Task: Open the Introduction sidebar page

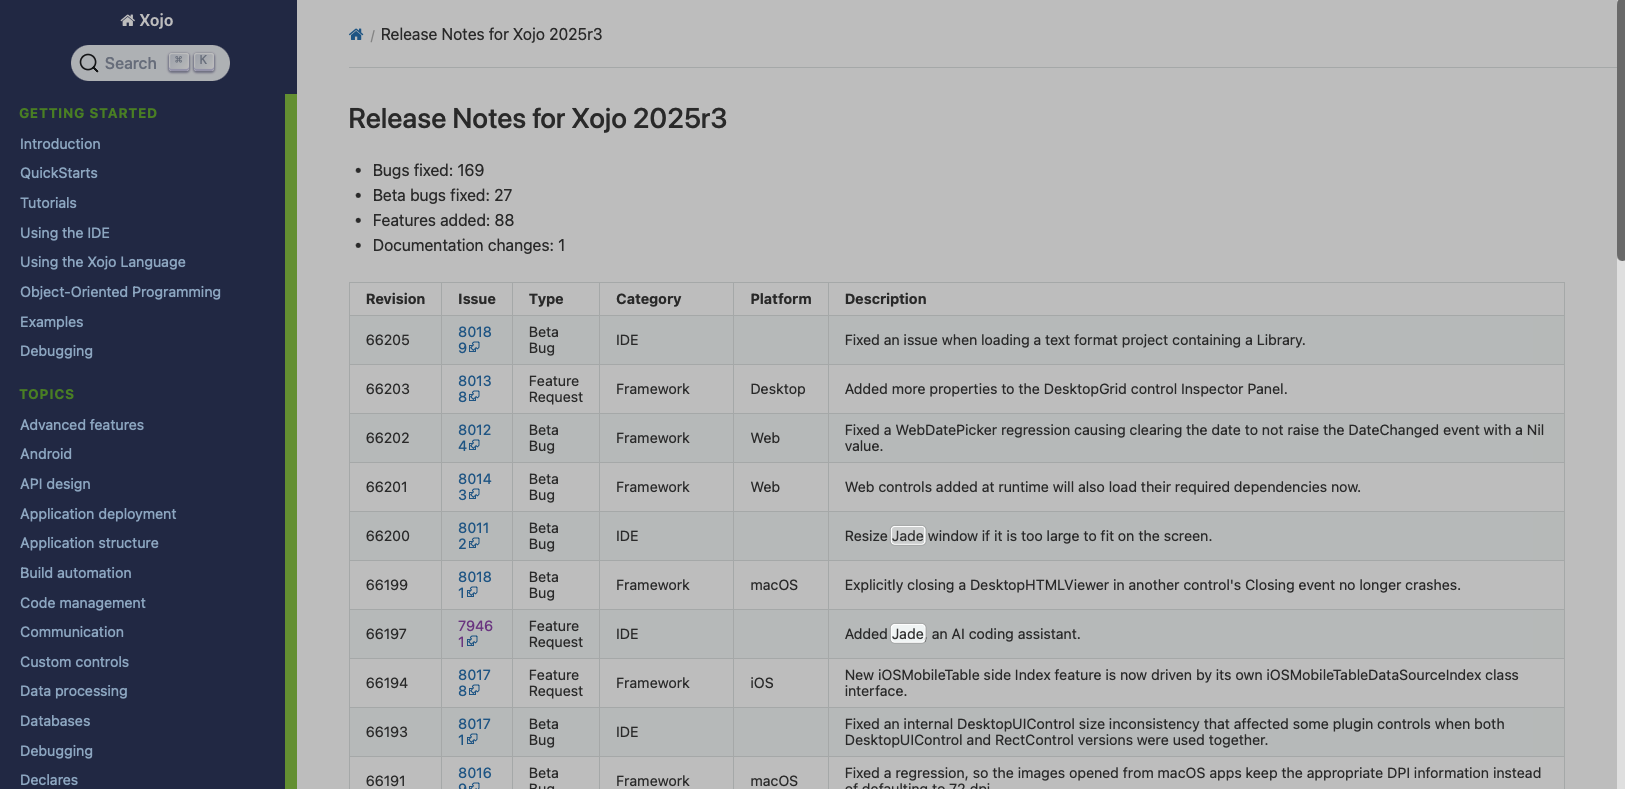Action: click(60, 144)
